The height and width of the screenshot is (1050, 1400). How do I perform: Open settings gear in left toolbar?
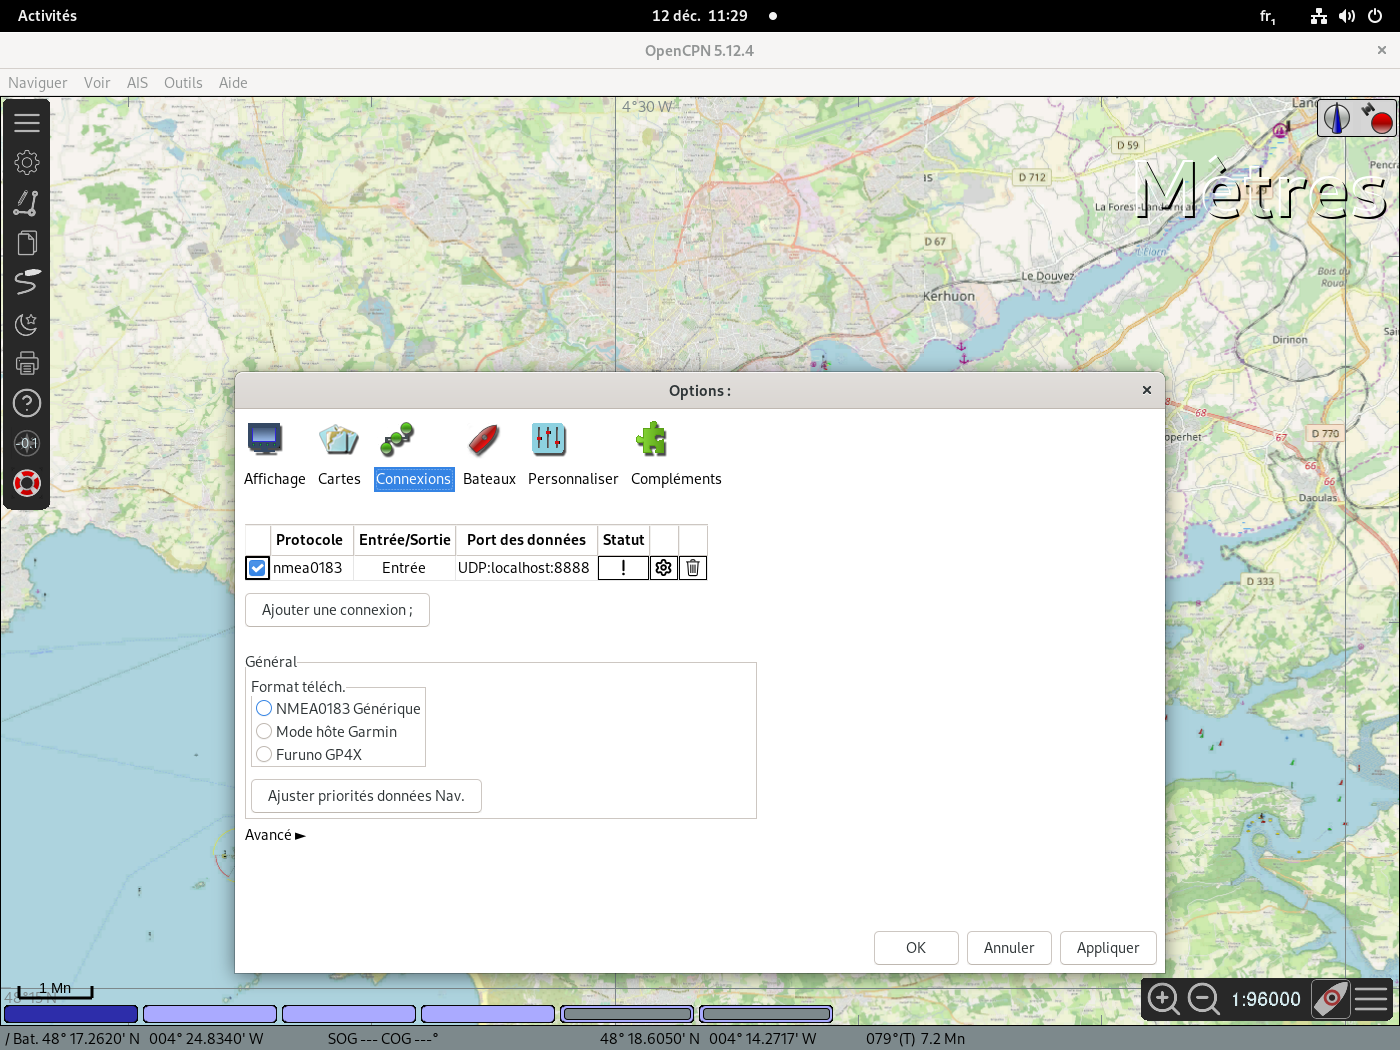click(27, 162)
